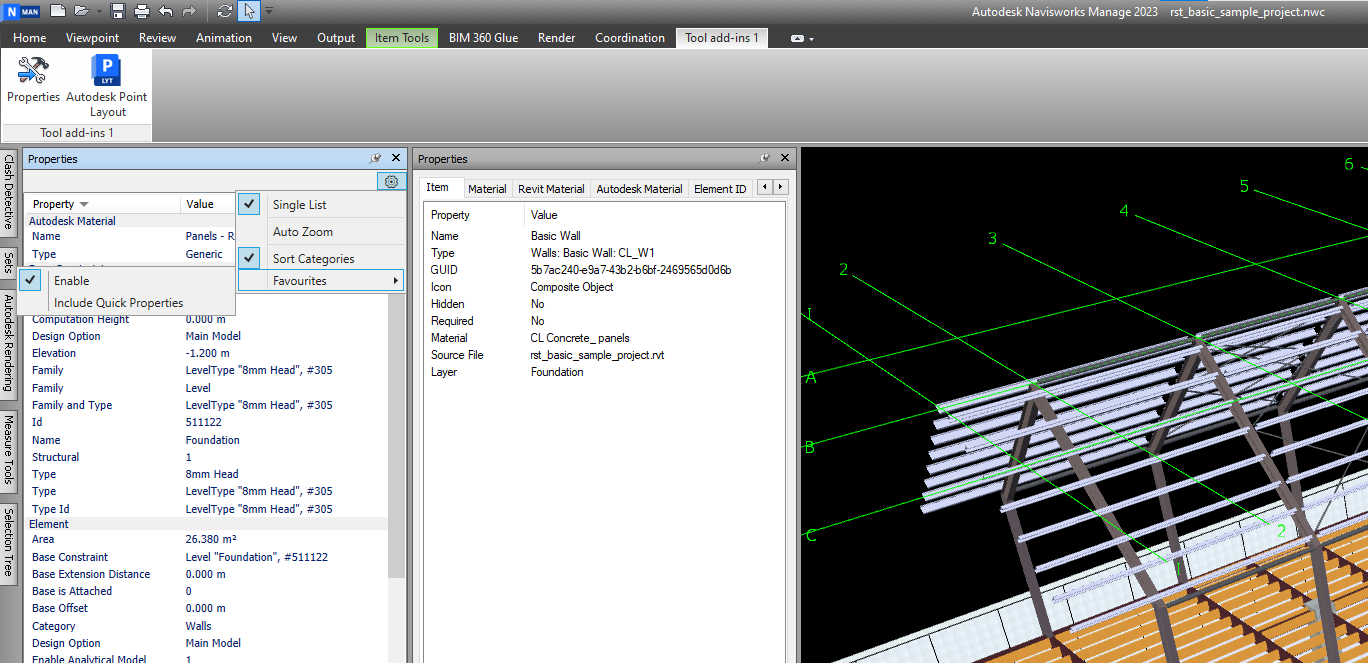Toggle the Enable favourites option

[71, 281]
